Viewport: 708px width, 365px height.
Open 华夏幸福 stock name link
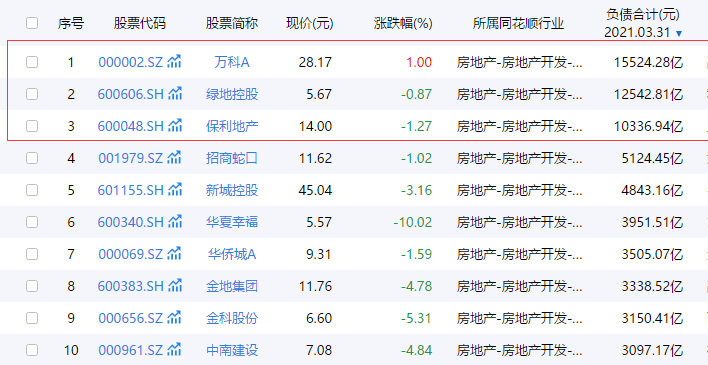pyautogui.click(x=232, y=222)
